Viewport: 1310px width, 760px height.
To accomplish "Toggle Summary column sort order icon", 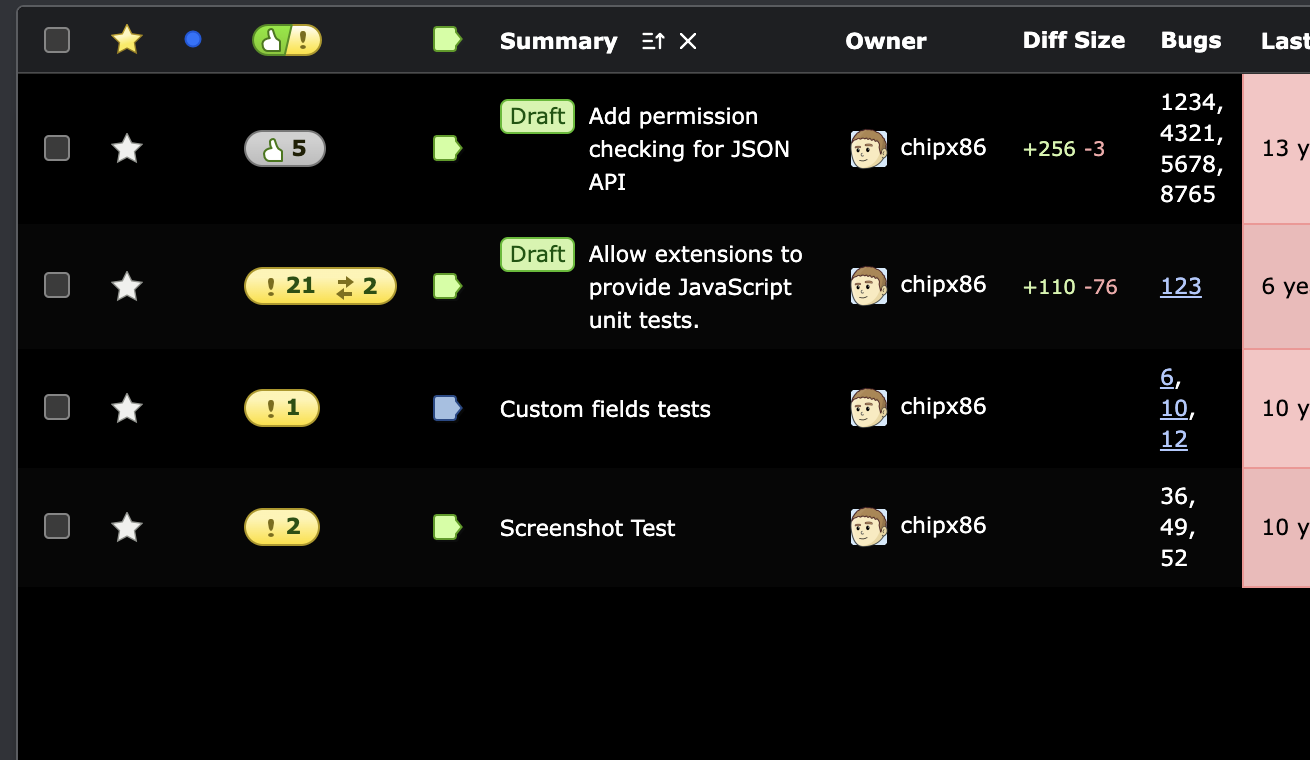I will pos(653,41).
